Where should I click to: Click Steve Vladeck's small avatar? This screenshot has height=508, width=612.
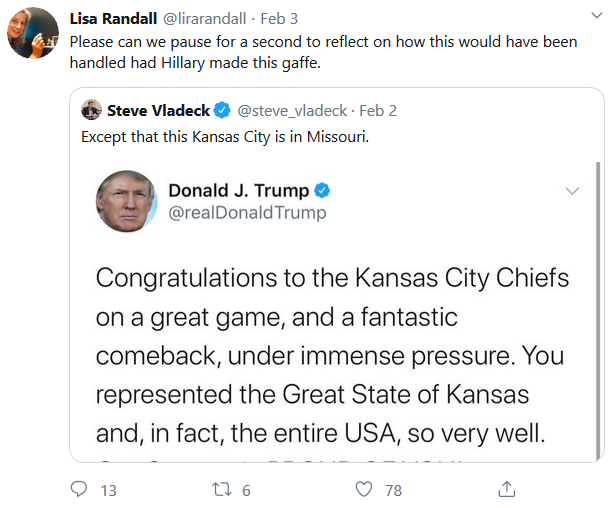pos(91,110)
